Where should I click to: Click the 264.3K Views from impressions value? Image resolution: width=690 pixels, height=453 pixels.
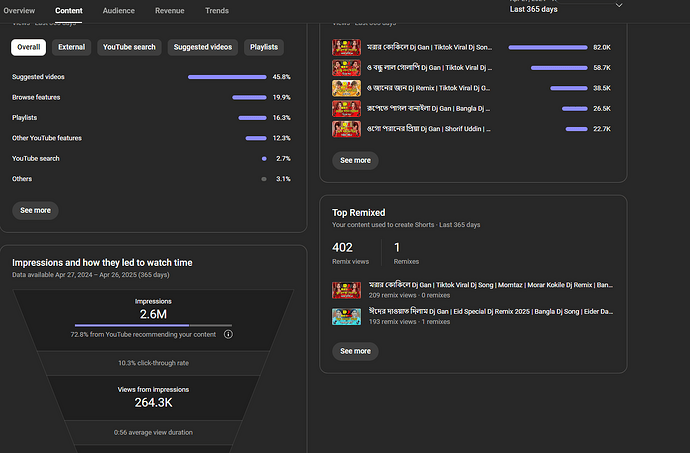pyautogui.click(x=153, y=402)
